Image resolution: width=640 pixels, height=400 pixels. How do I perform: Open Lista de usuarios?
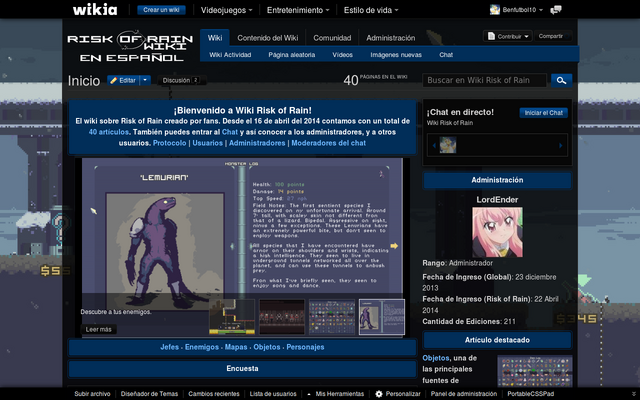click(x=273, y=394)
